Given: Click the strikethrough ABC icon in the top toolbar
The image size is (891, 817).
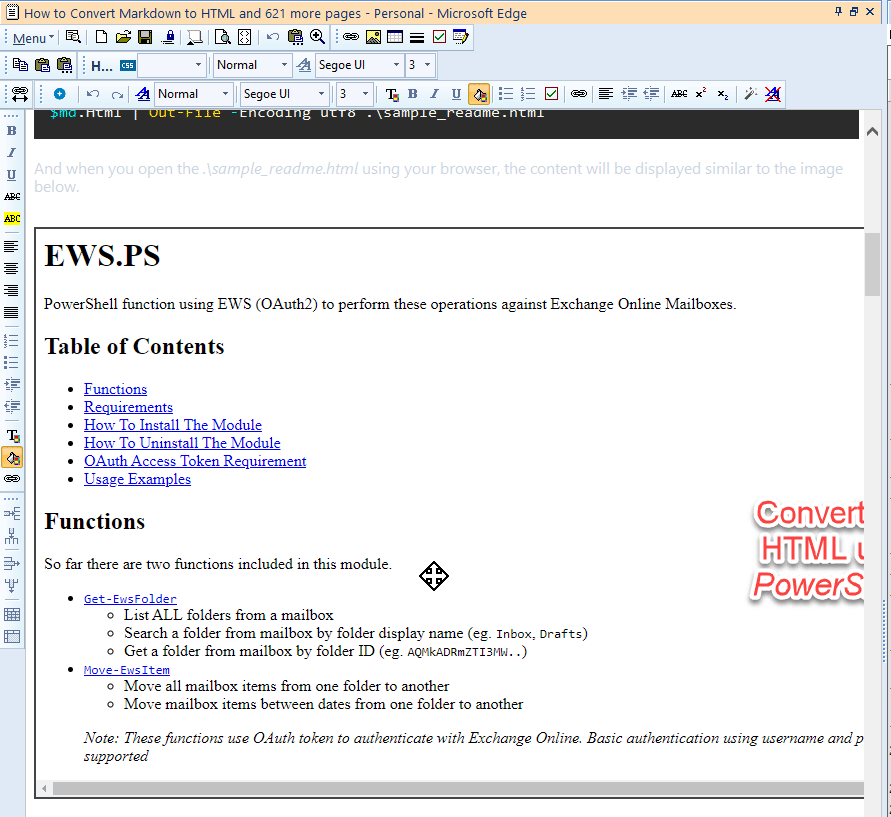Looking at the screenshot, I should pos(679,94).
